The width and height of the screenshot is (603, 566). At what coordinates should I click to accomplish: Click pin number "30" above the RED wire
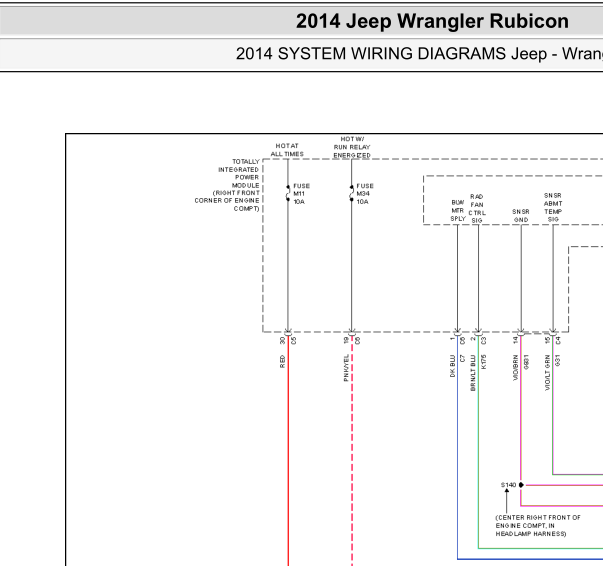(283, 340)
